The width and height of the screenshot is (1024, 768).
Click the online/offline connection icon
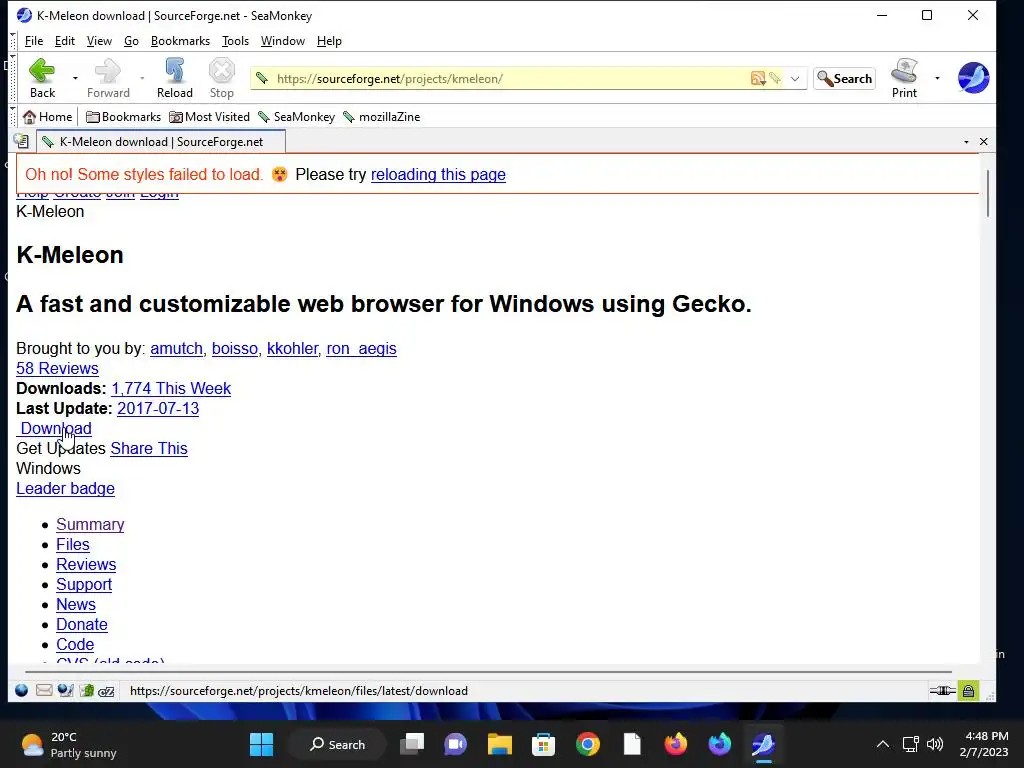click(942, 690)
